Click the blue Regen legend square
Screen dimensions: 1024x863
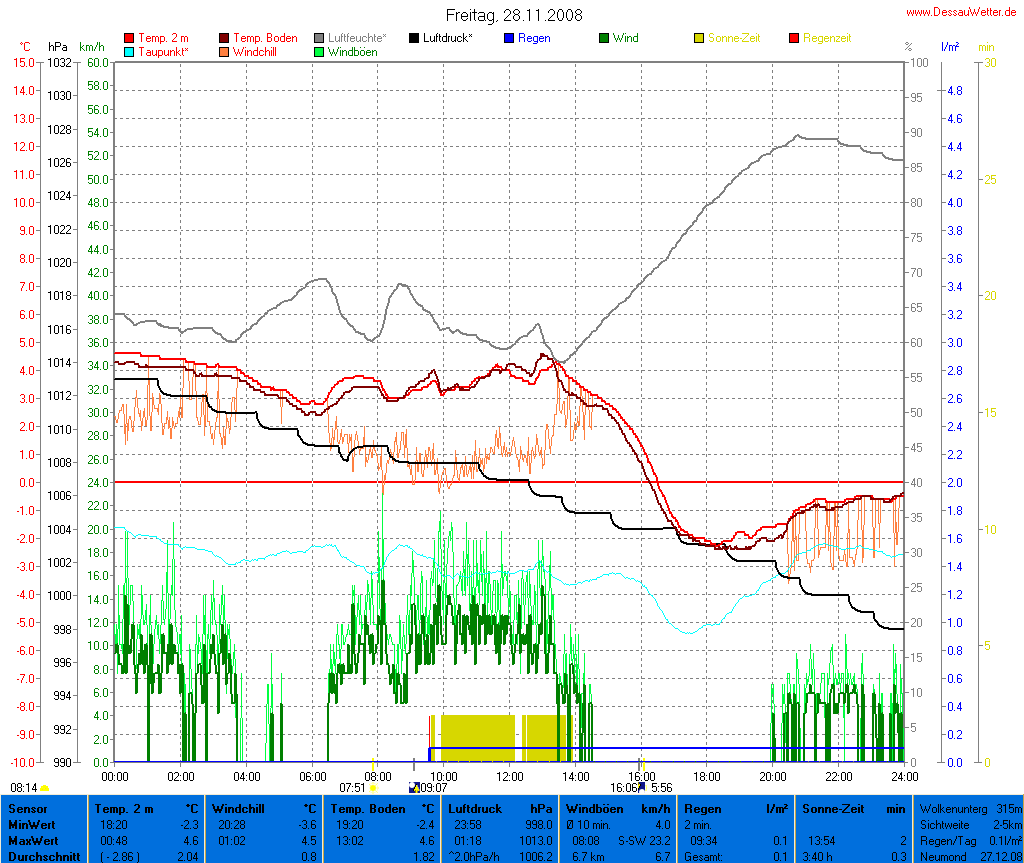pyautogui.click(x=509, y=38)
